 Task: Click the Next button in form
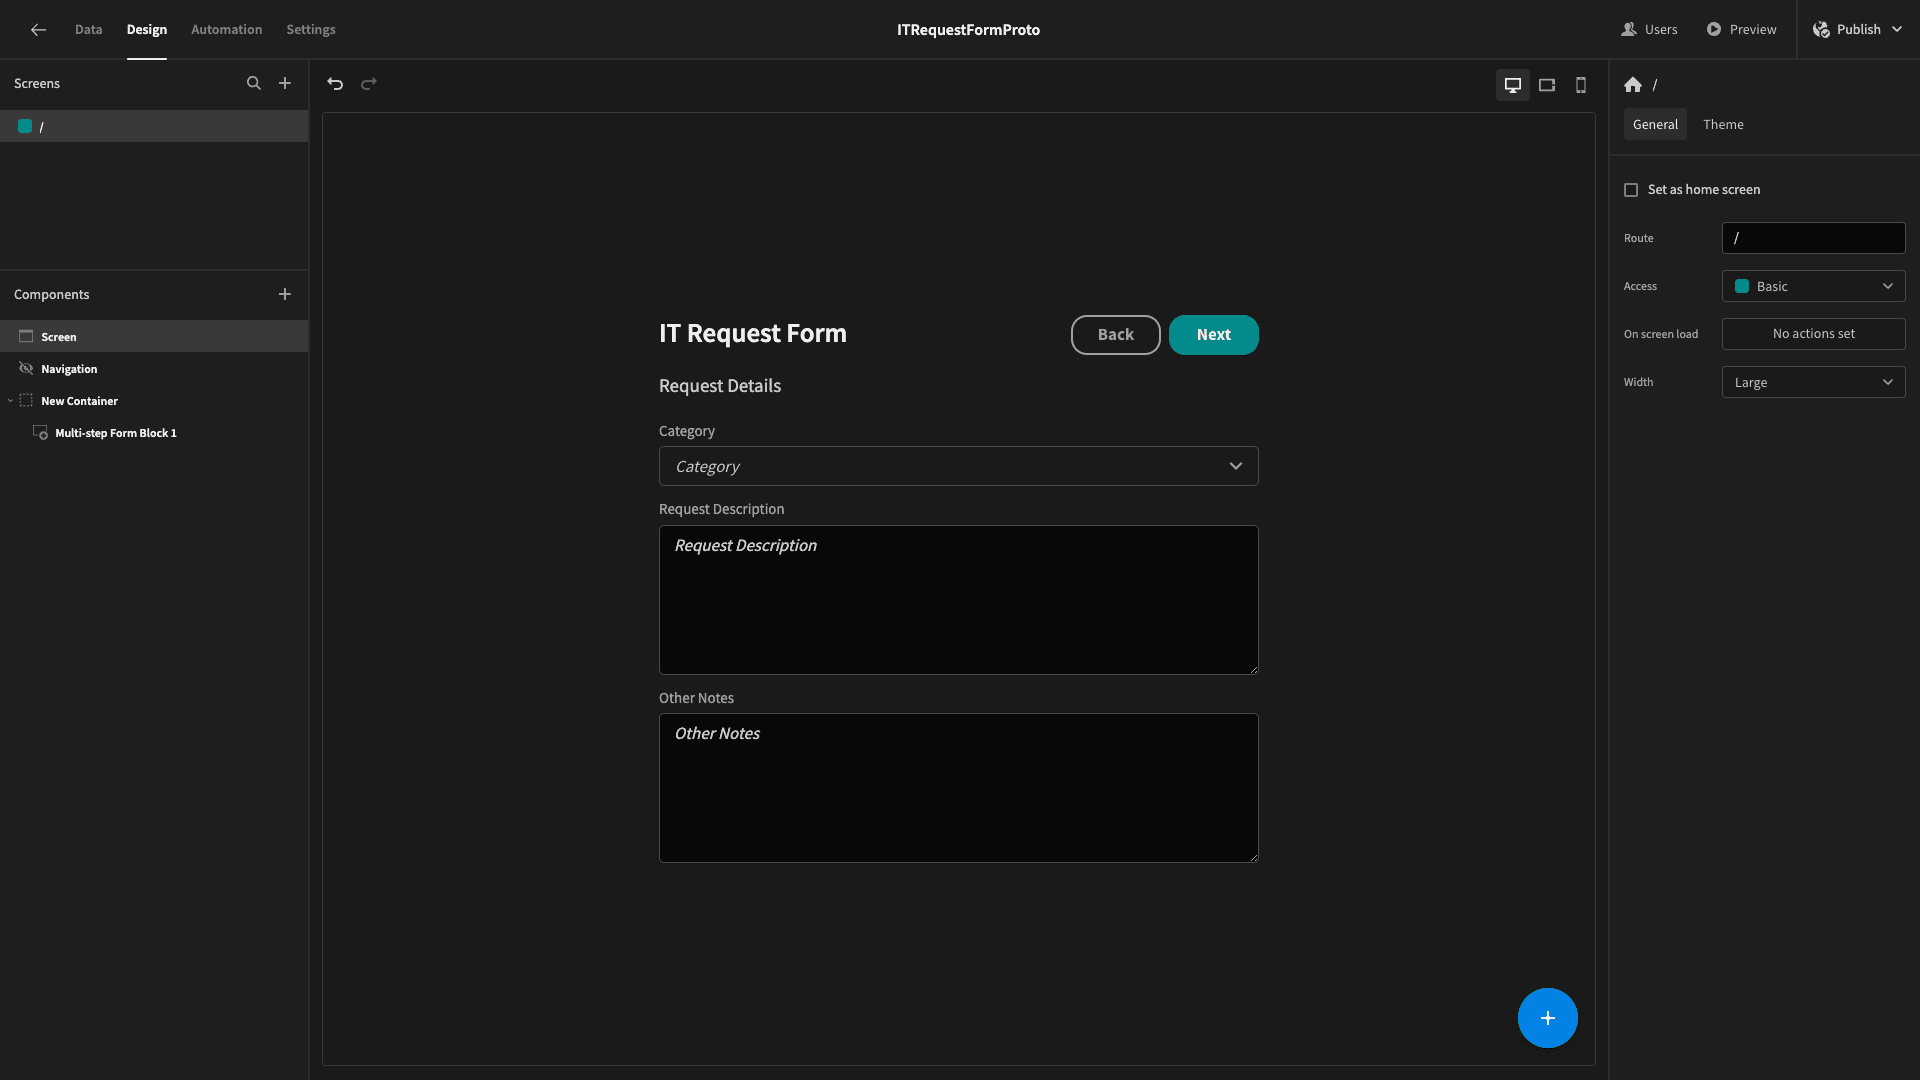[x=1213, y=335]
